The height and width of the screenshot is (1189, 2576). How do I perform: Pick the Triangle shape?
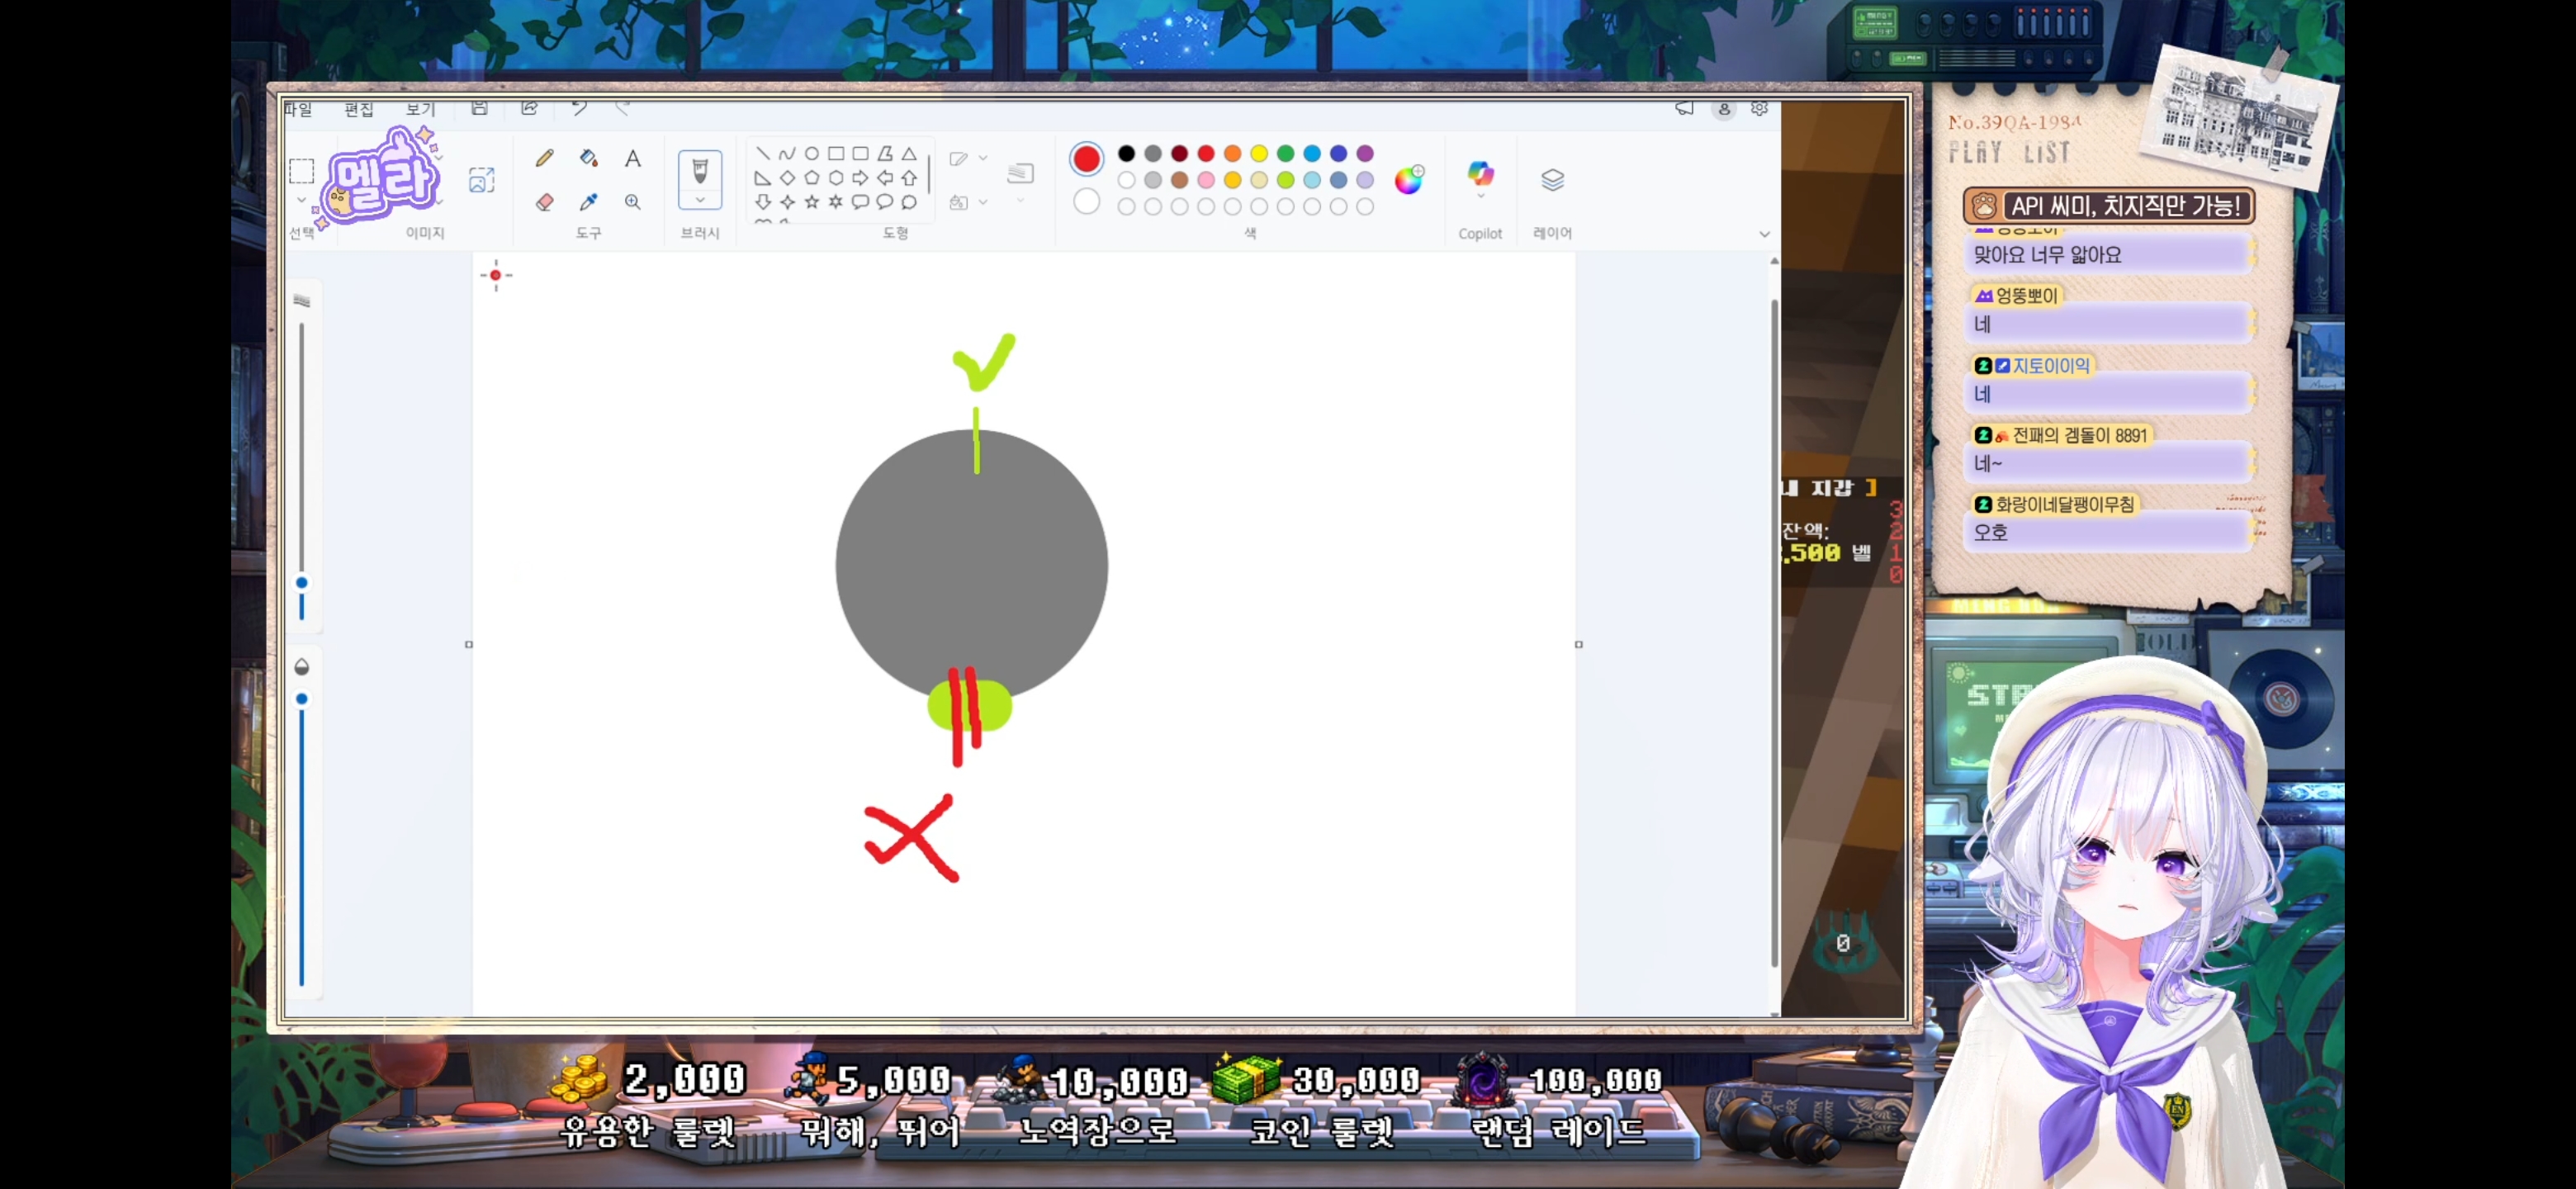[909, 153]
